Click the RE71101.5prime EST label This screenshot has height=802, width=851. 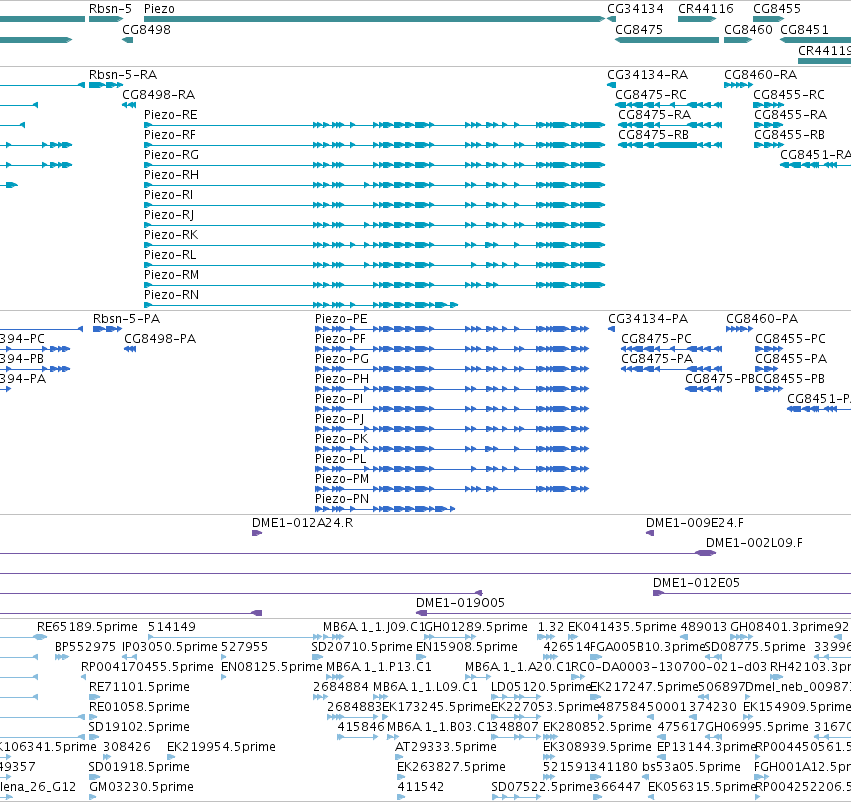tap(139, 687)
